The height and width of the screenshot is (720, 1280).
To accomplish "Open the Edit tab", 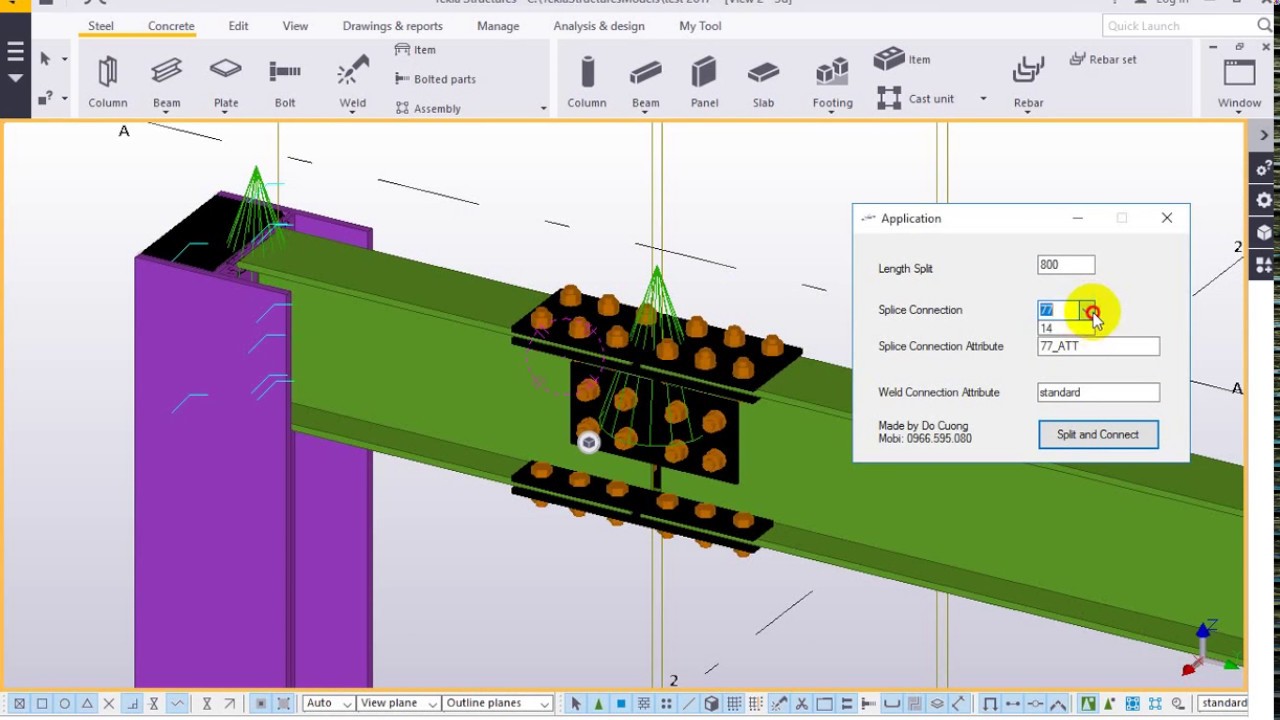I will tap(238, 26).
